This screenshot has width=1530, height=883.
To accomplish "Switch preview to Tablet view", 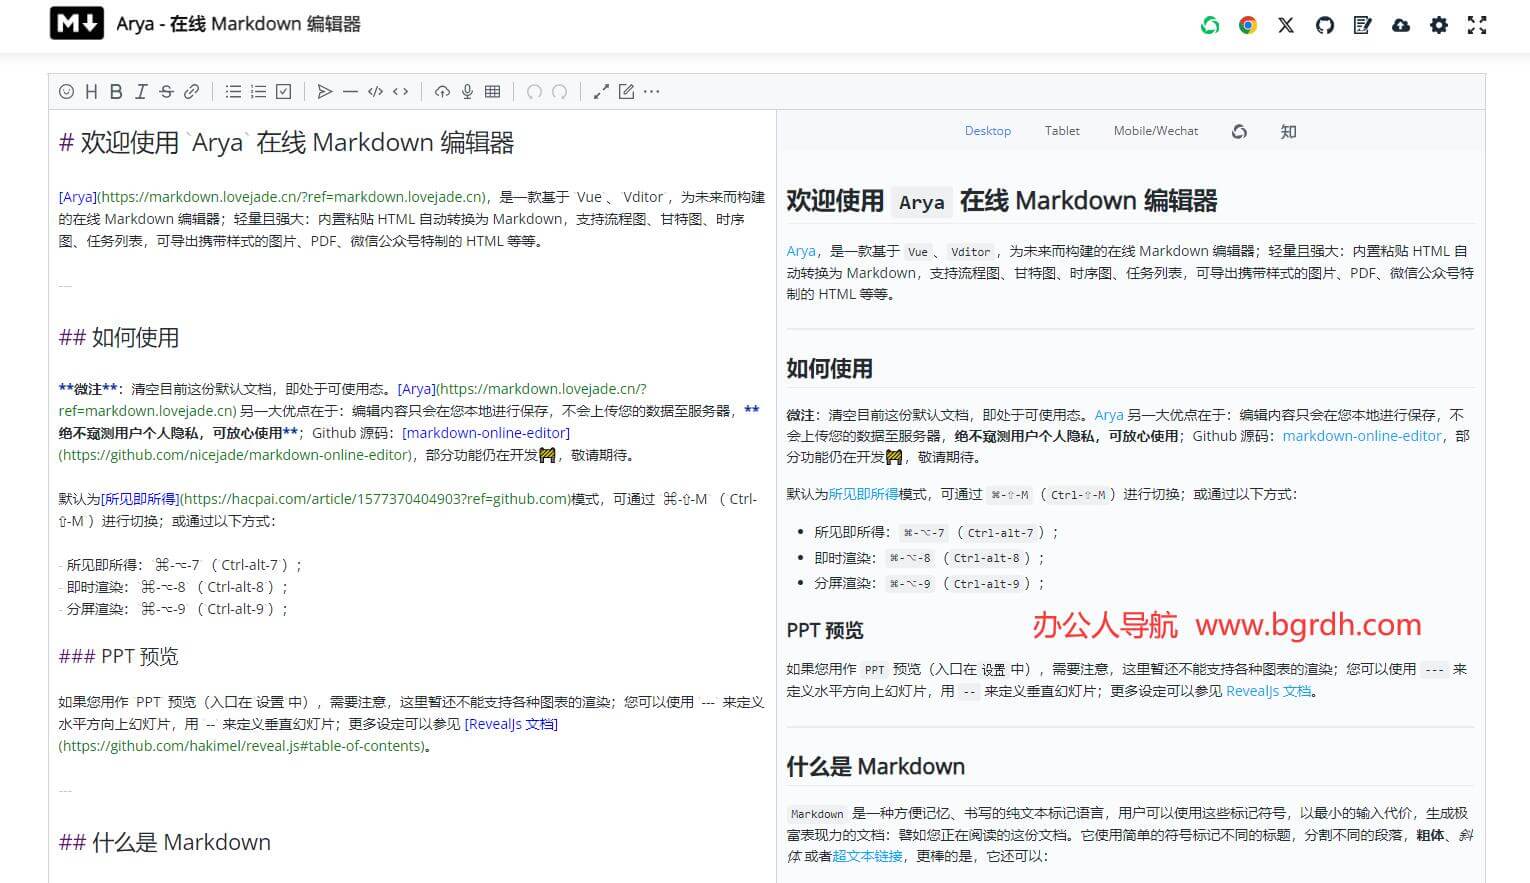I will (x=1062, y=131).
